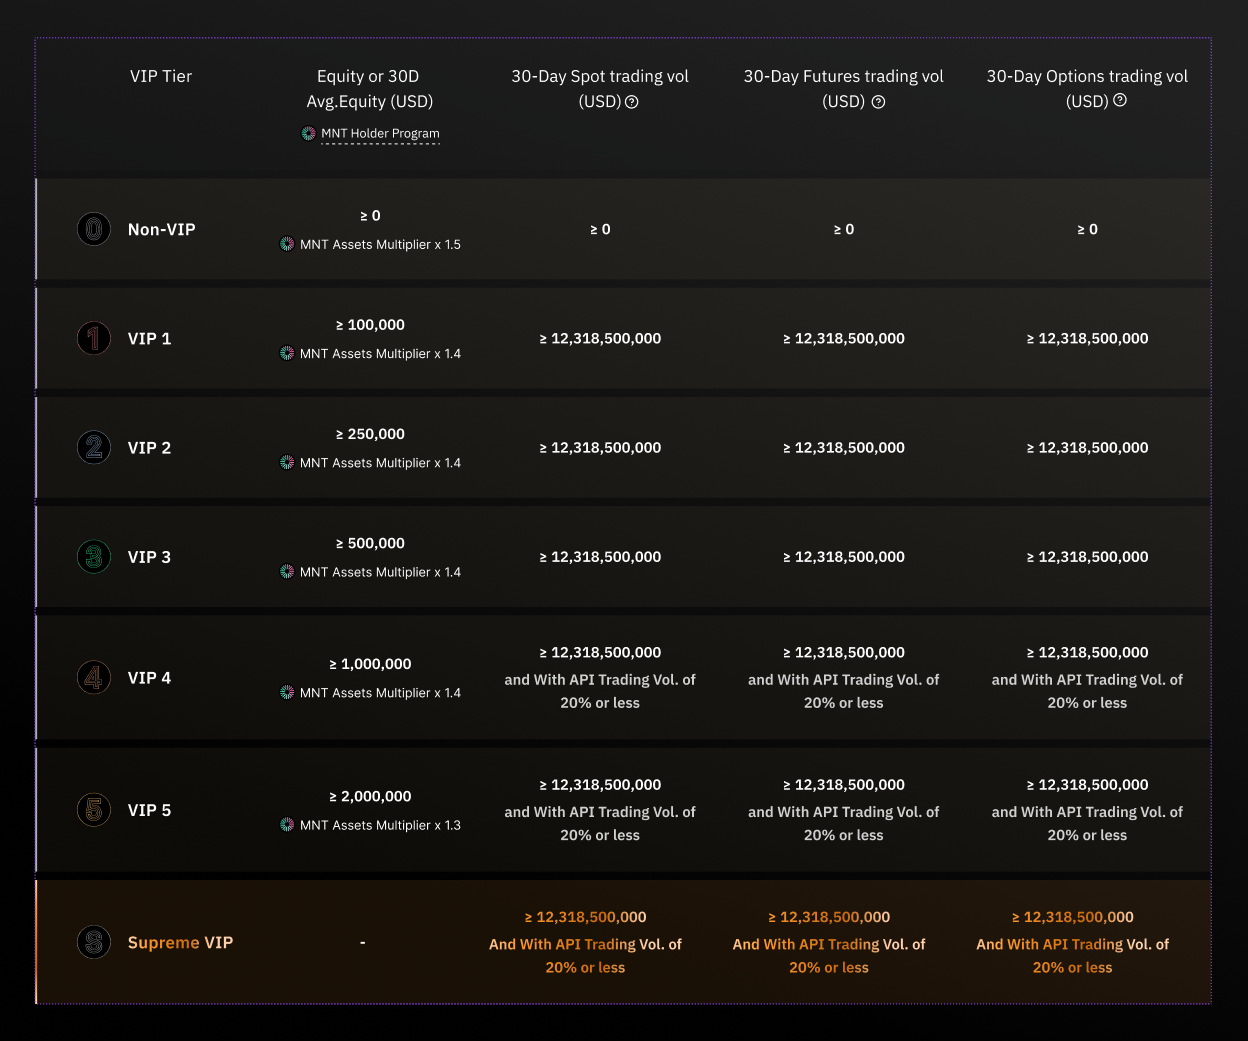The height and width of the screenshot is (1041, 1248).
Task: Click the MNT icon beside VIP 5 multiplier
Action: click(x=286, y=825)
